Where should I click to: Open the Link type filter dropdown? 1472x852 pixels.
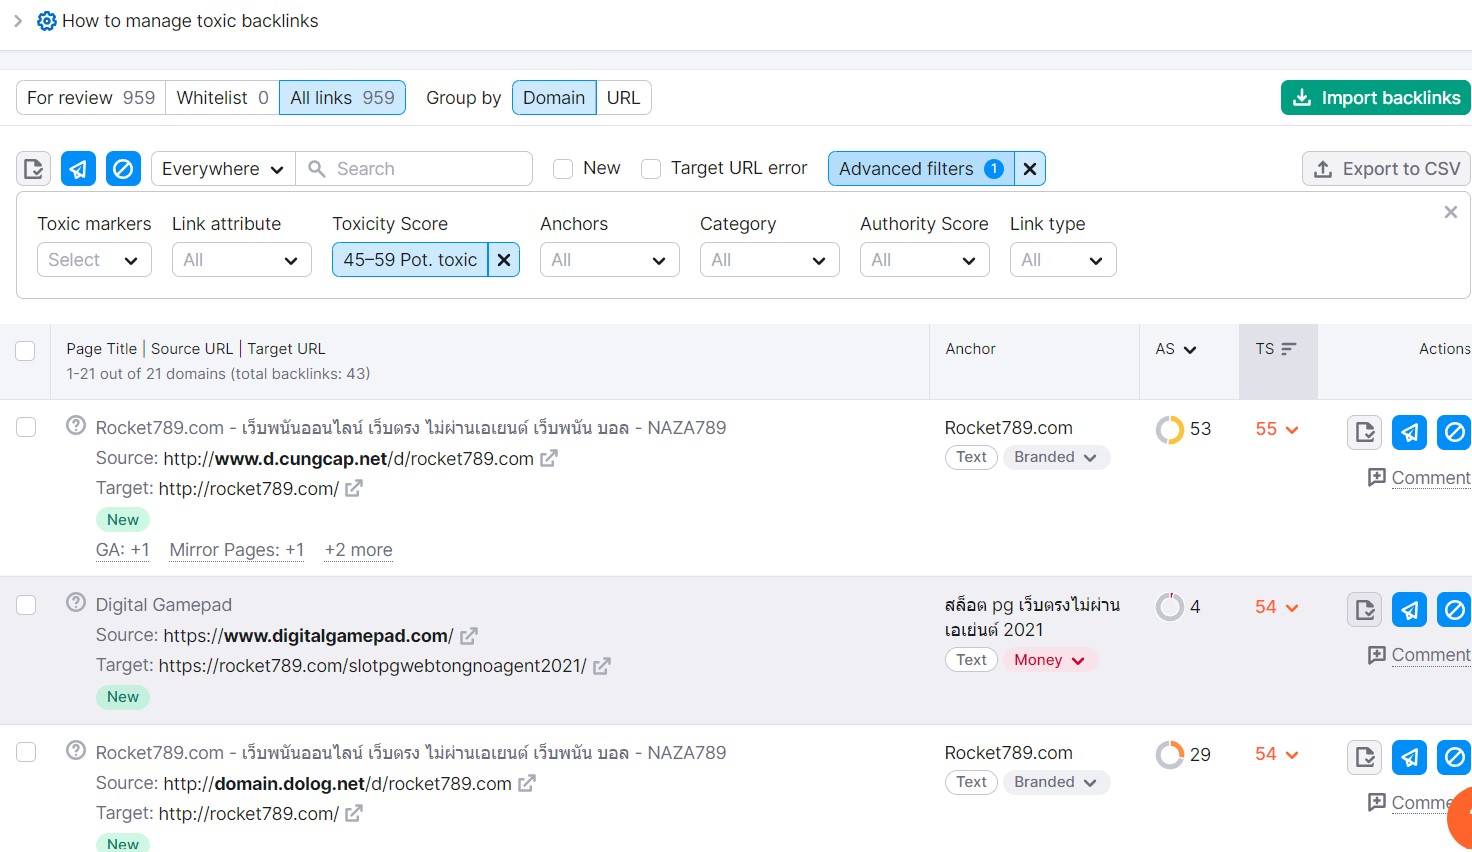click(x=1063, y=260)
